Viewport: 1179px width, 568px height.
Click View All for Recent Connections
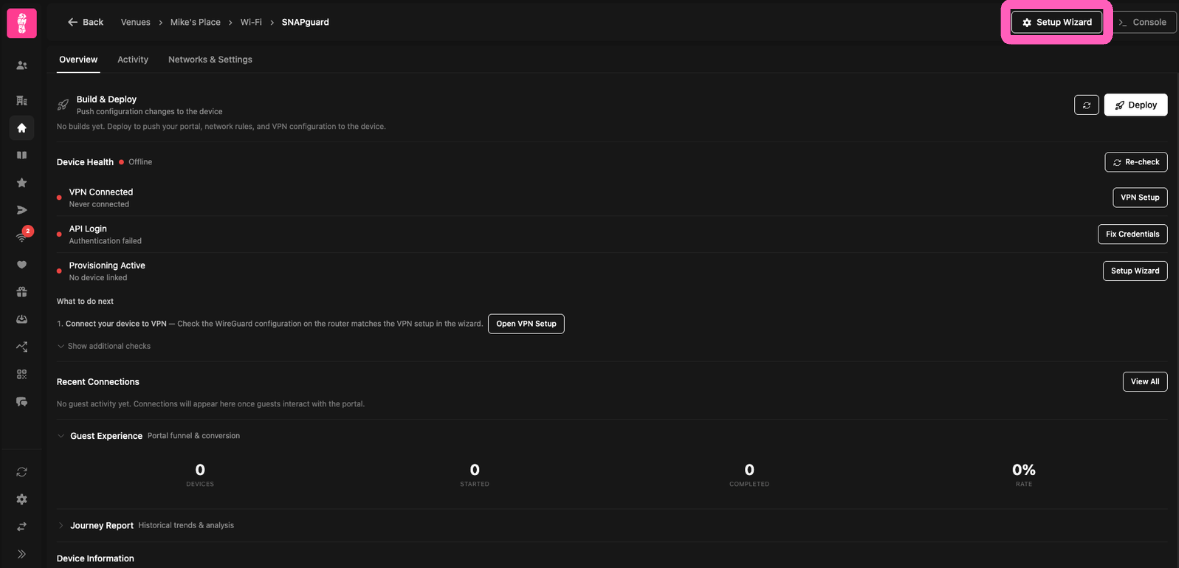pyautogui.click(x=1144, y=381)
